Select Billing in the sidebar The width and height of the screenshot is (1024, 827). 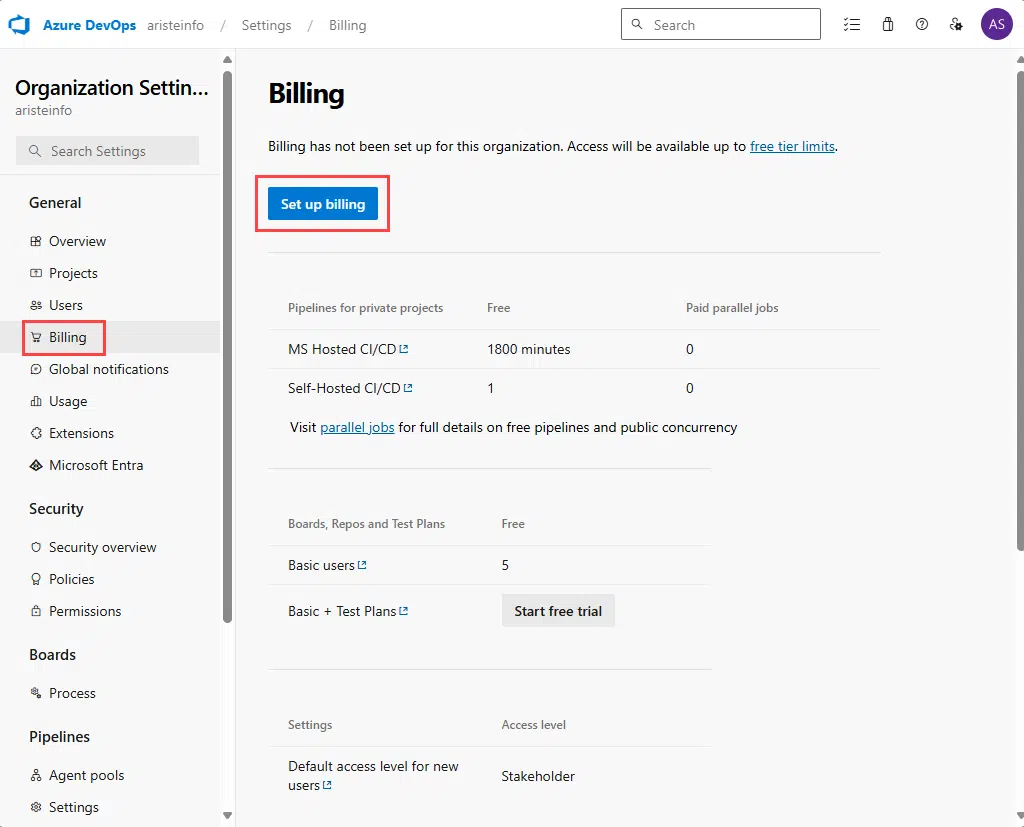tap(64, 337)
